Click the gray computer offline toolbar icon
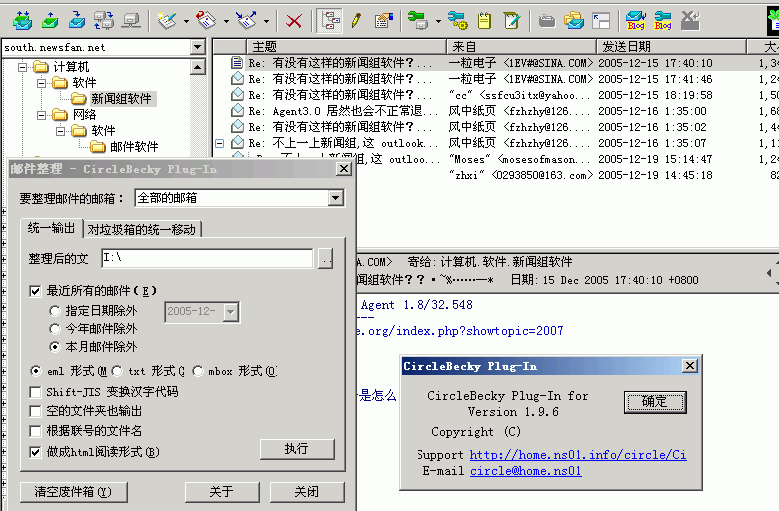Viewport: 779px width, 511px height. (x=131, y=20)
